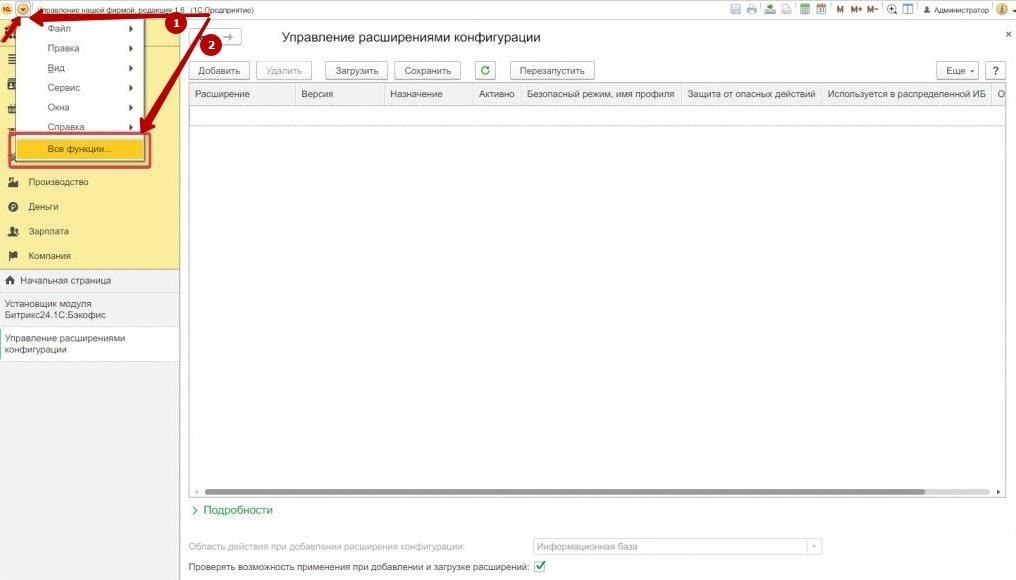Screen dimensions: 1016x580
Task: Click the Save icon in top toolbar
Action: pos(735,9)
